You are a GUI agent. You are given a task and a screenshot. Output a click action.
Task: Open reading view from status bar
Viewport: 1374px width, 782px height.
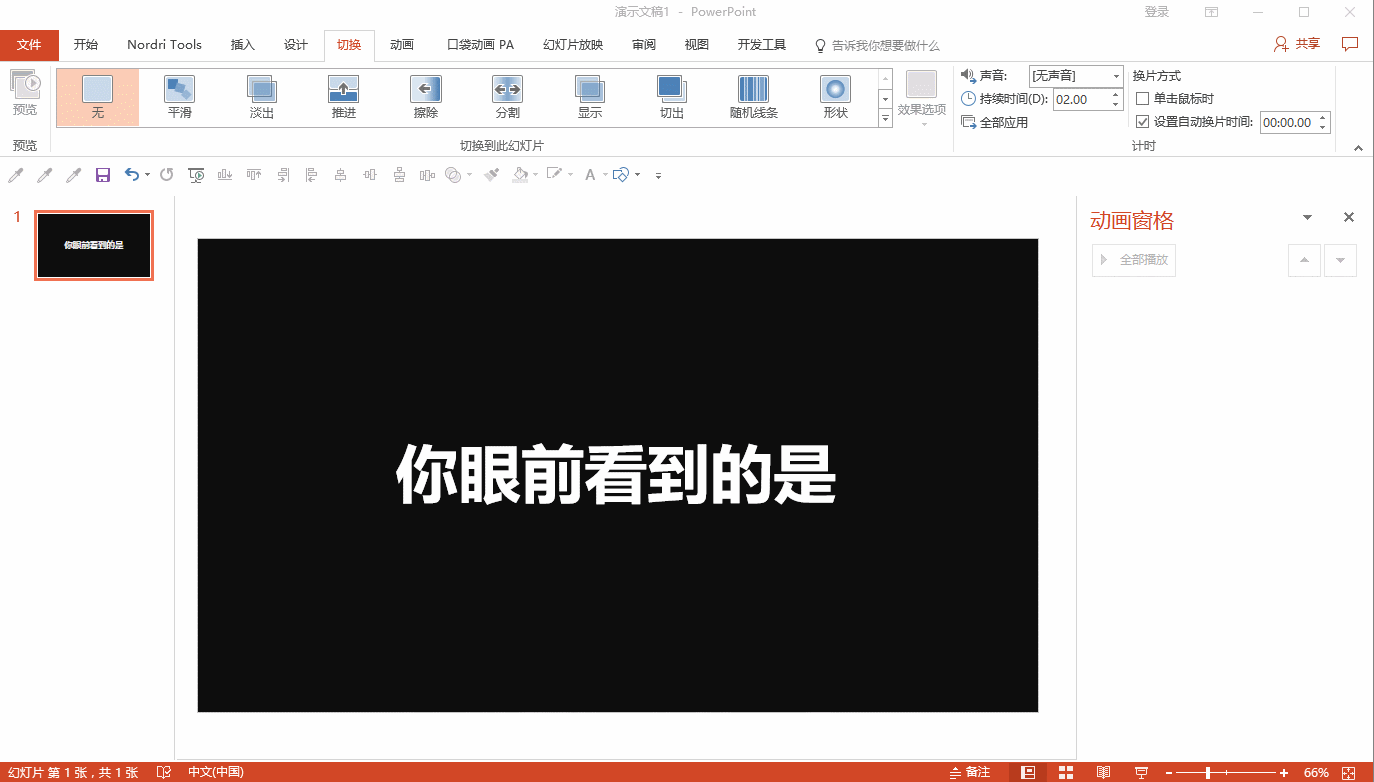point(1104,773)
